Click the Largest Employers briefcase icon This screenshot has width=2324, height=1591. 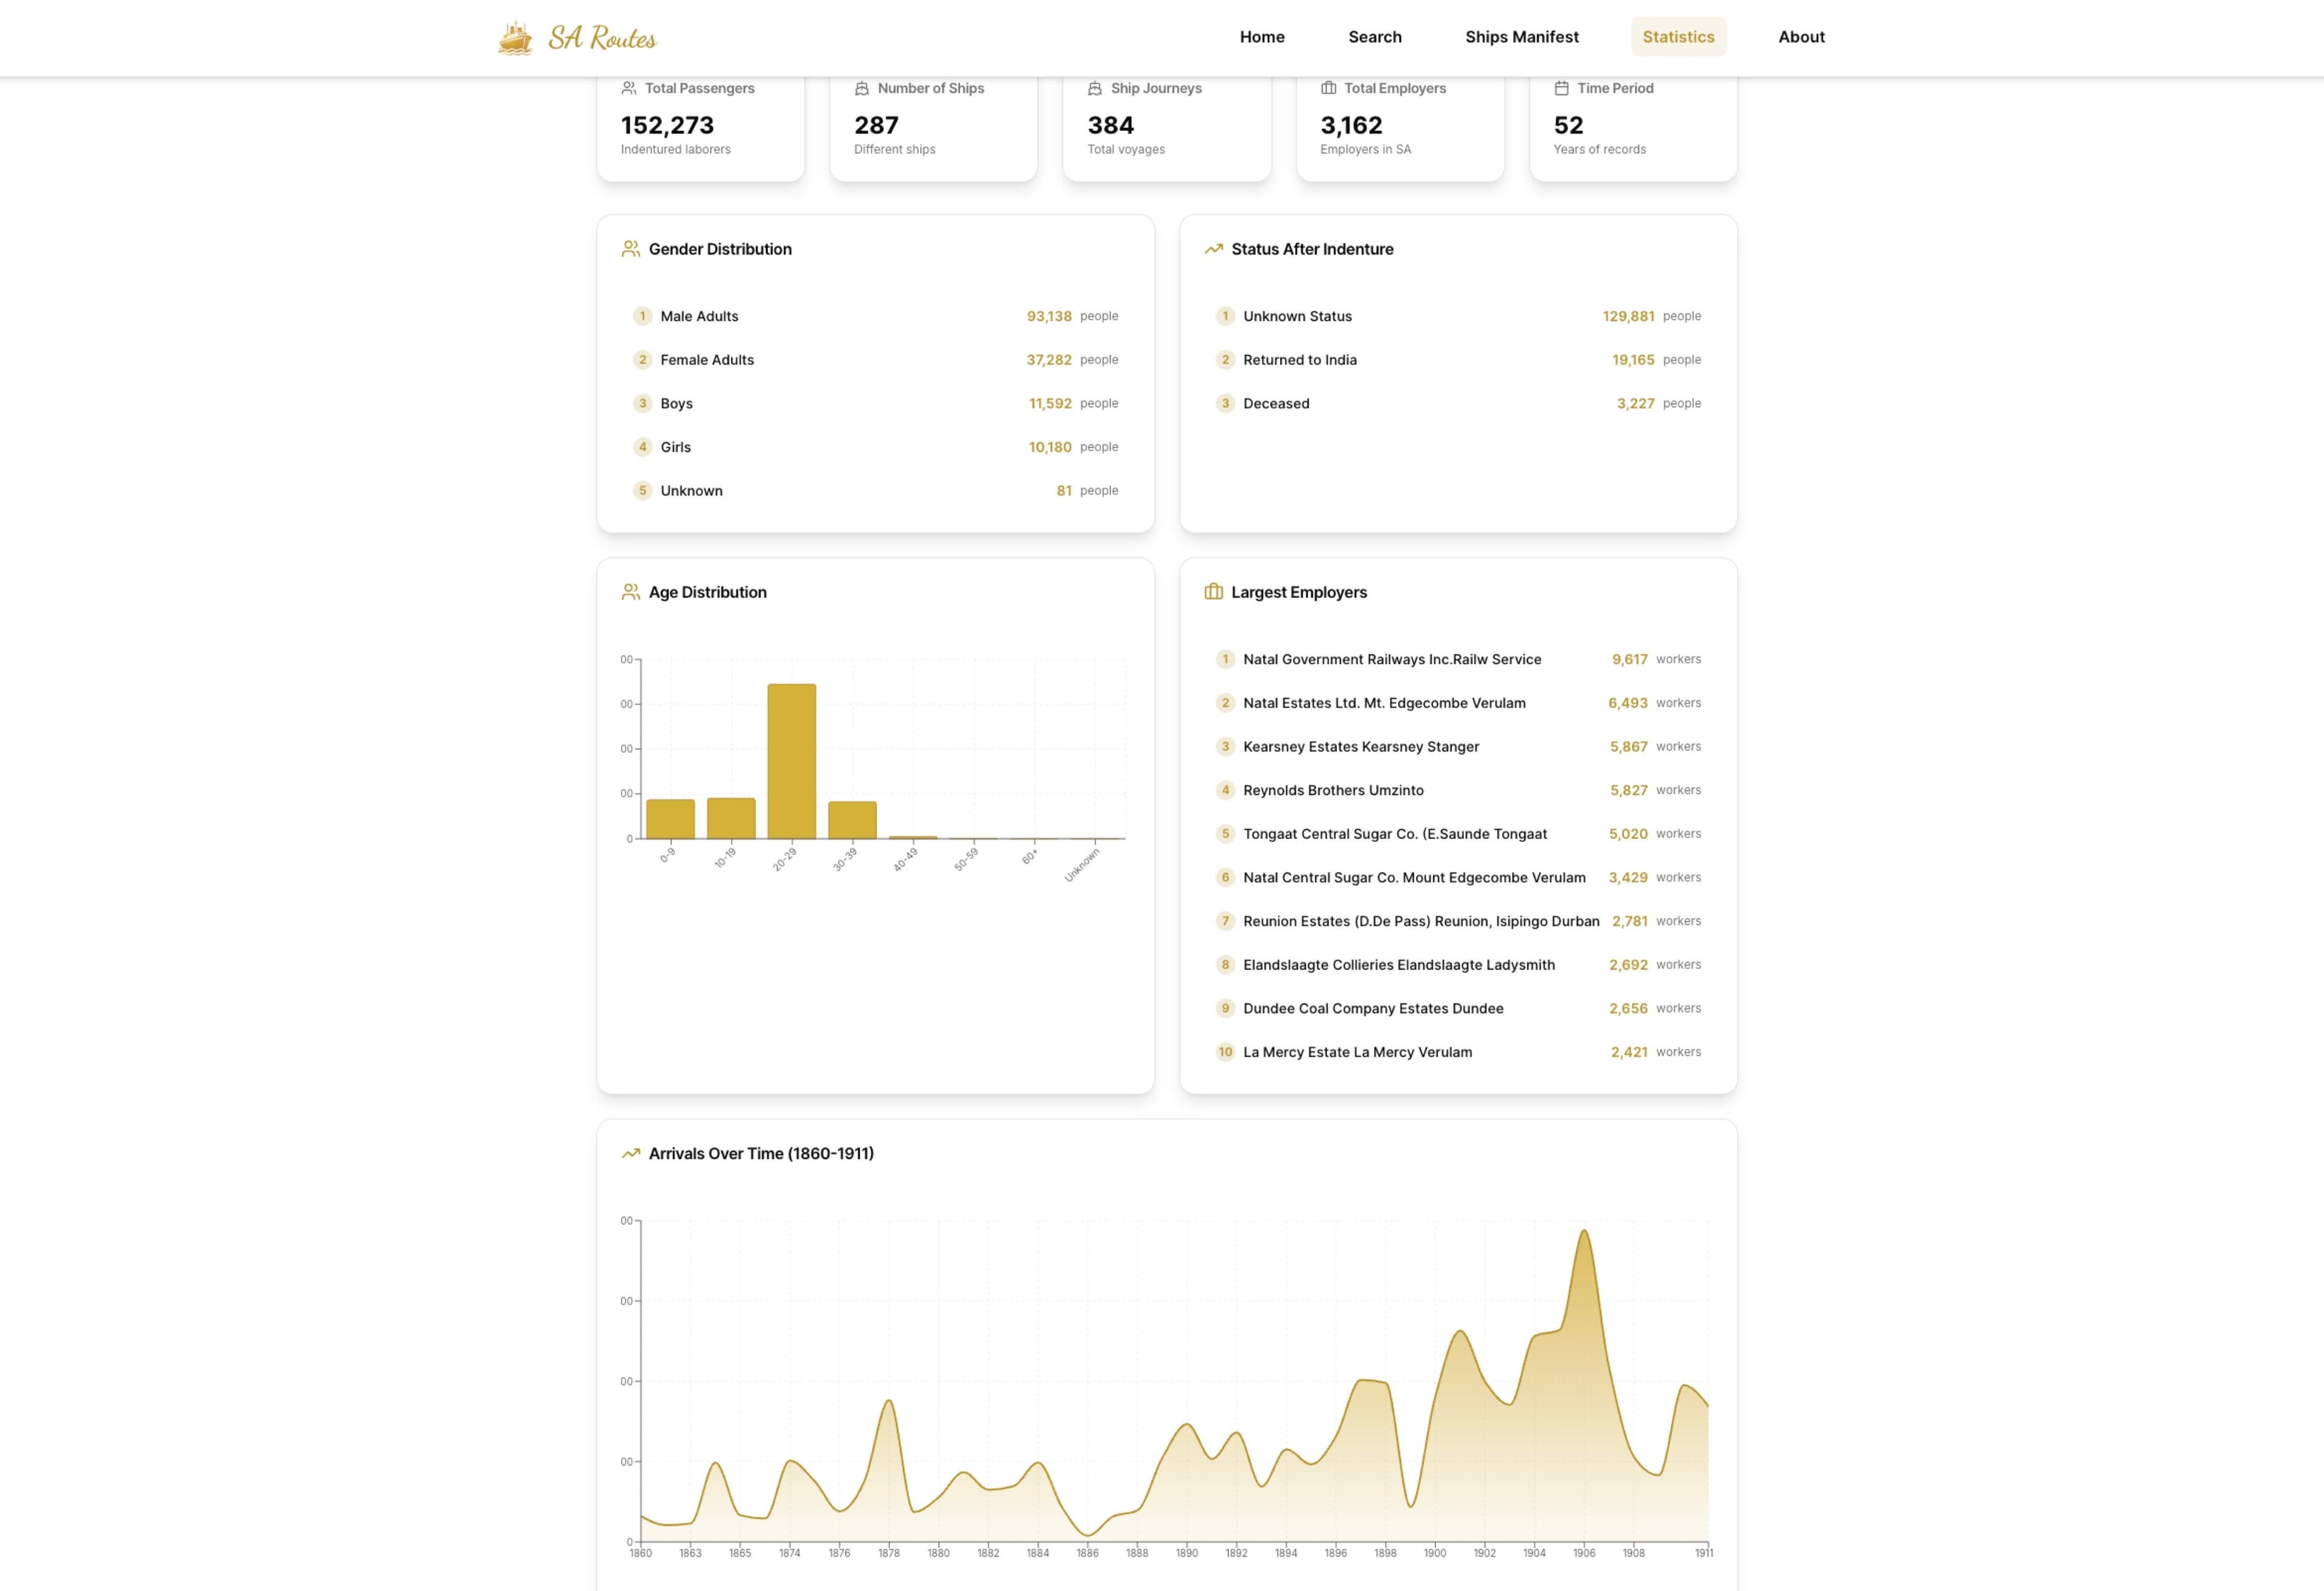pyautogui.click(x=1213, y=592)
